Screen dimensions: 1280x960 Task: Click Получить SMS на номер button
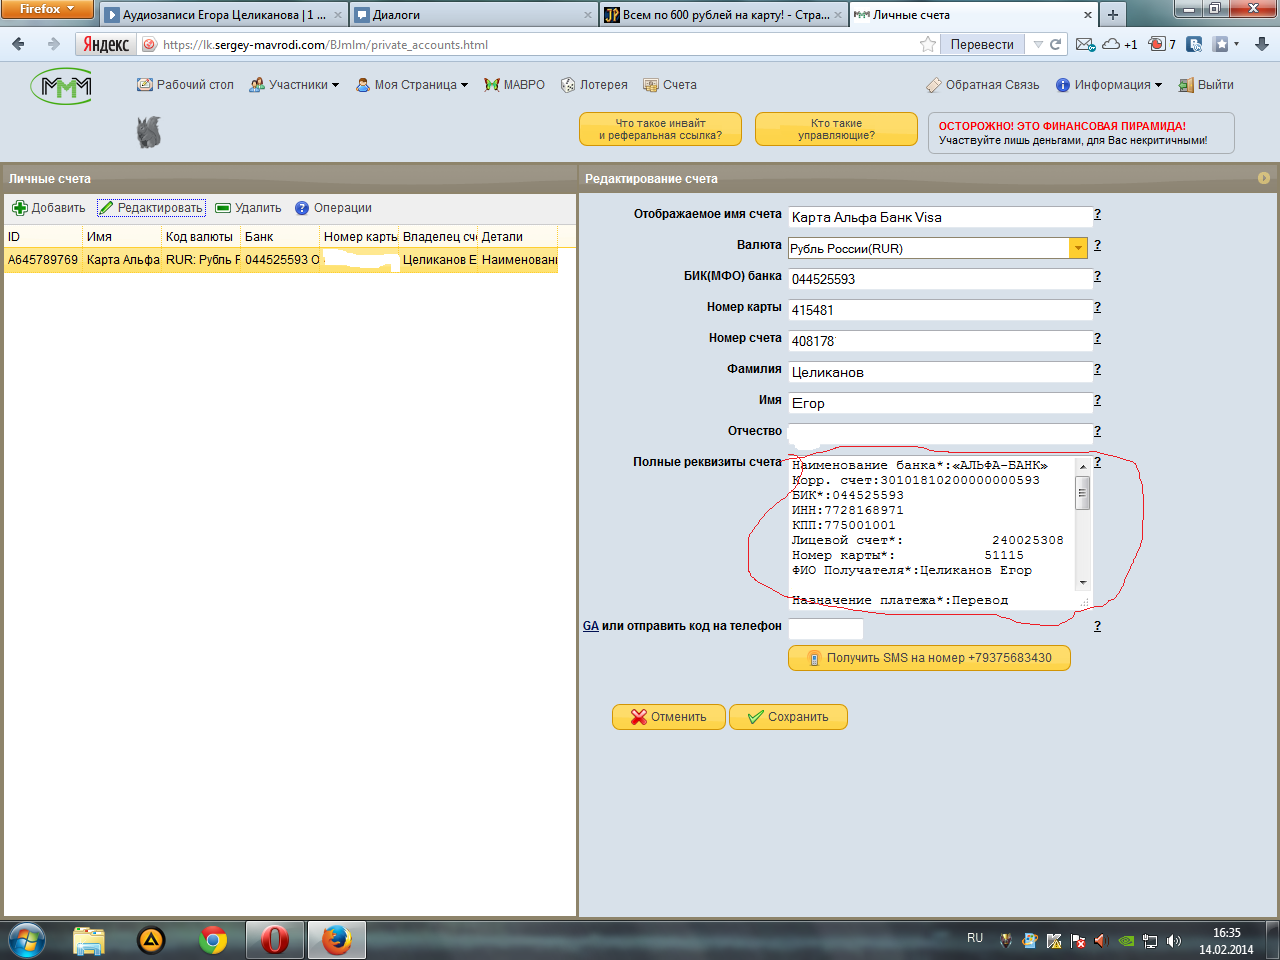point(929,658)
